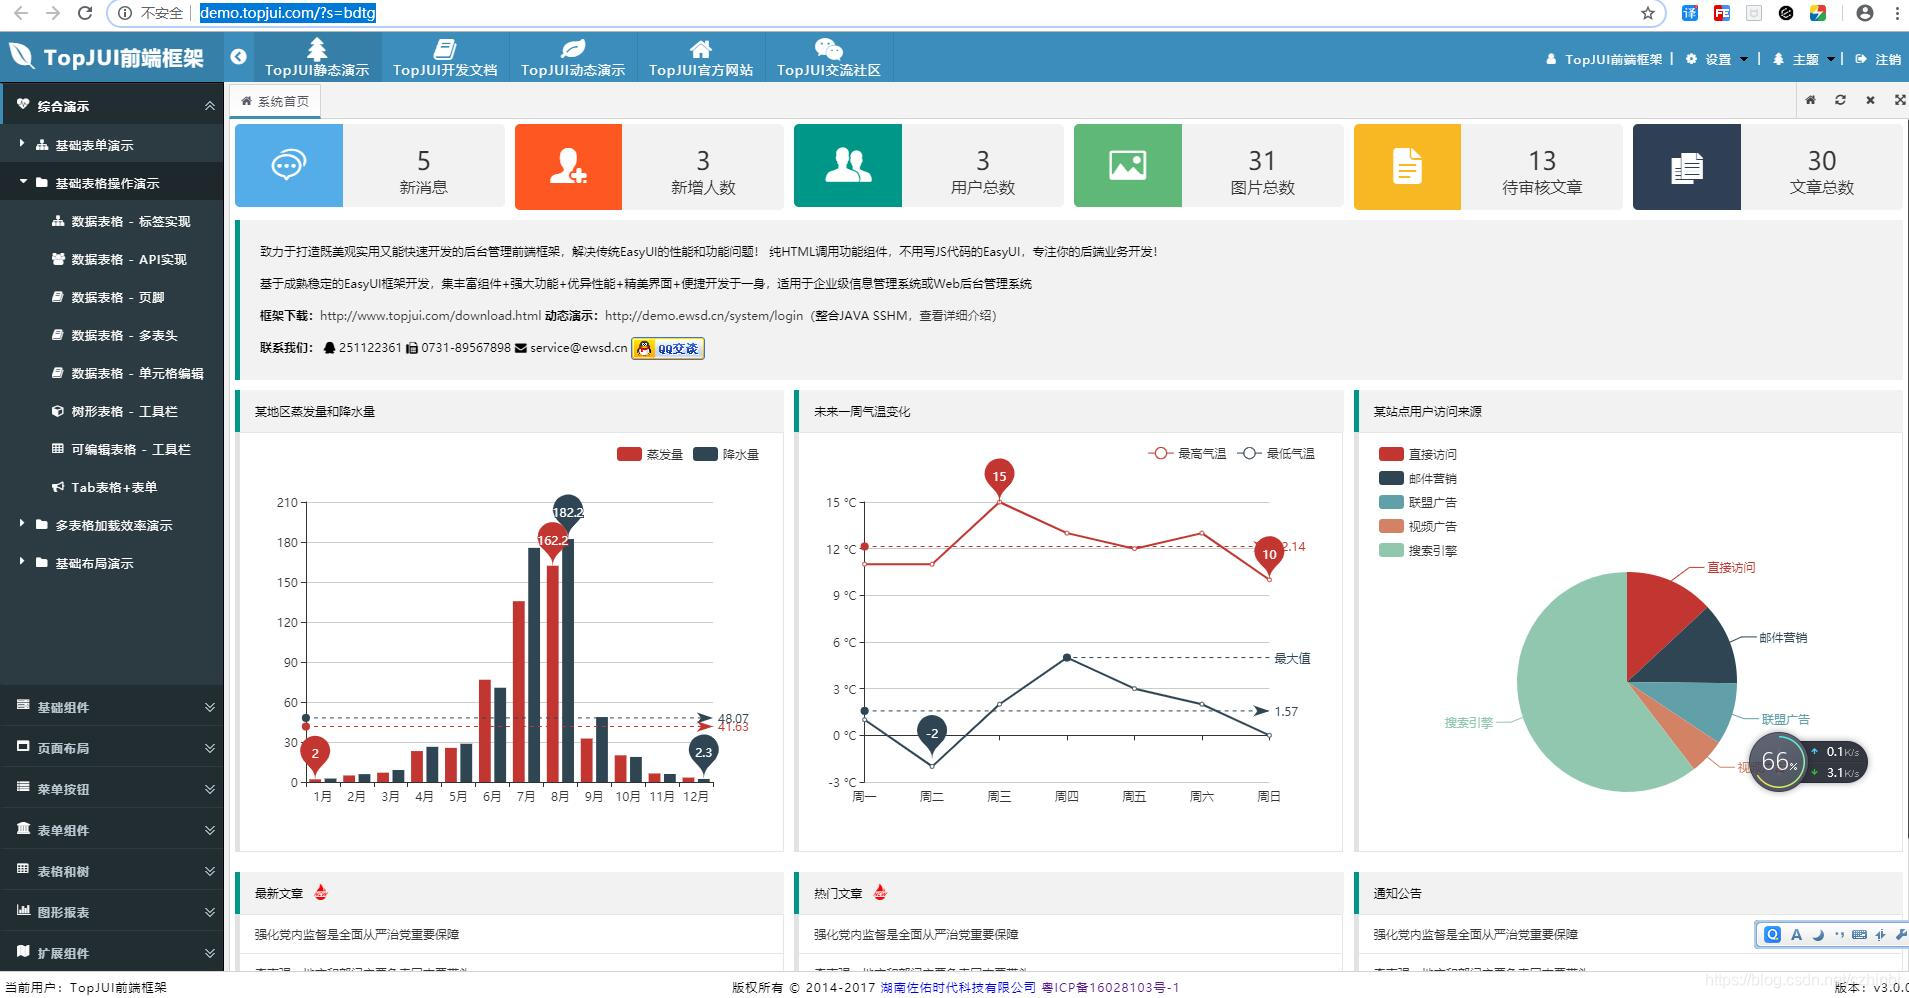Expand the 扩展组件 accordion section
The width and height of the screenshot is (1909, 998).
pos(112,953)
